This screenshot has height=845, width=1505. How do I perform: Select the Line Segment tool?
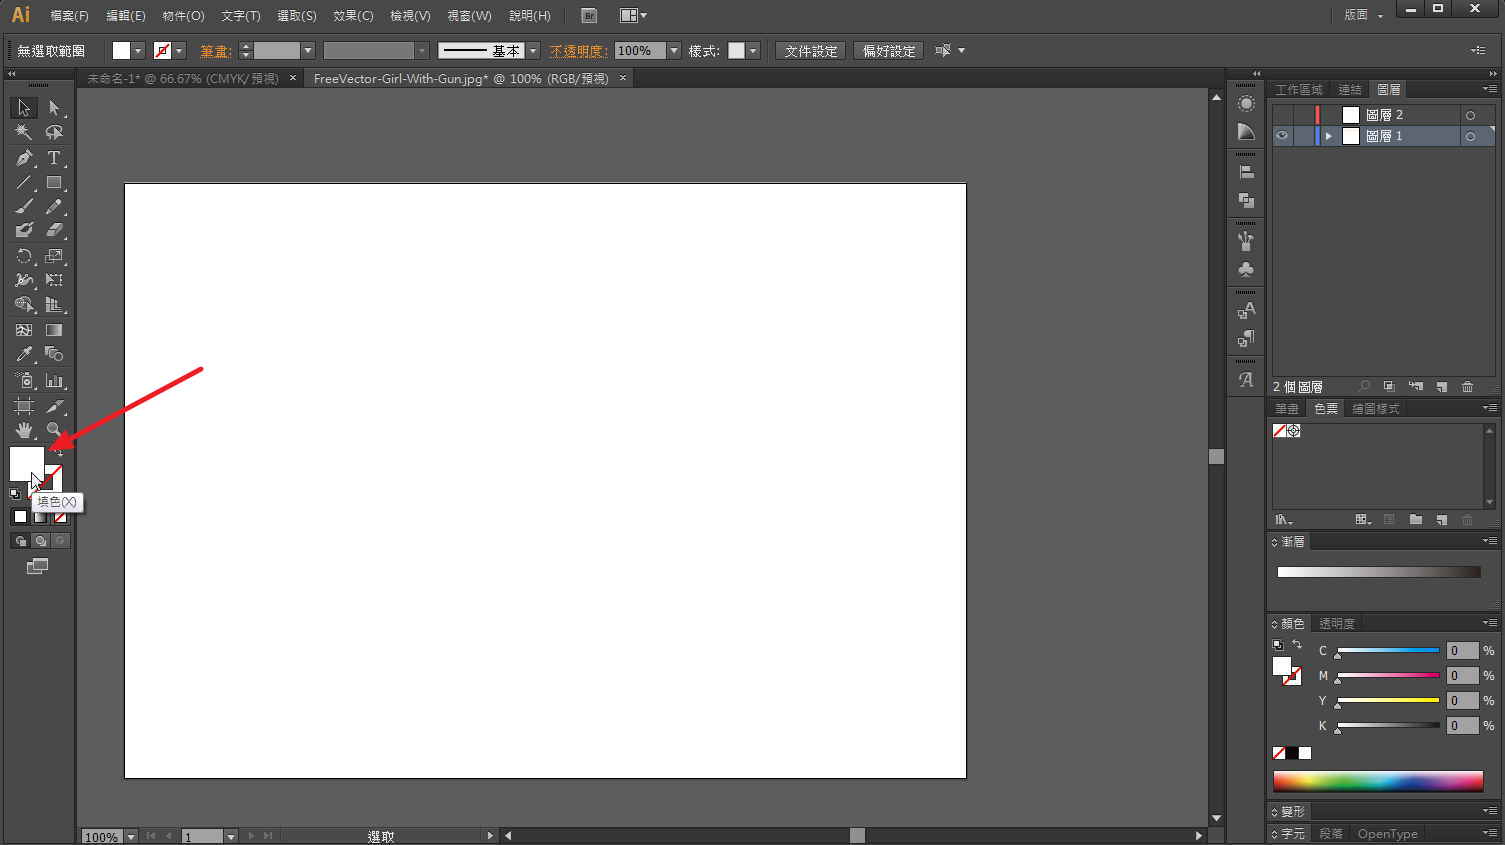point(24,183)
